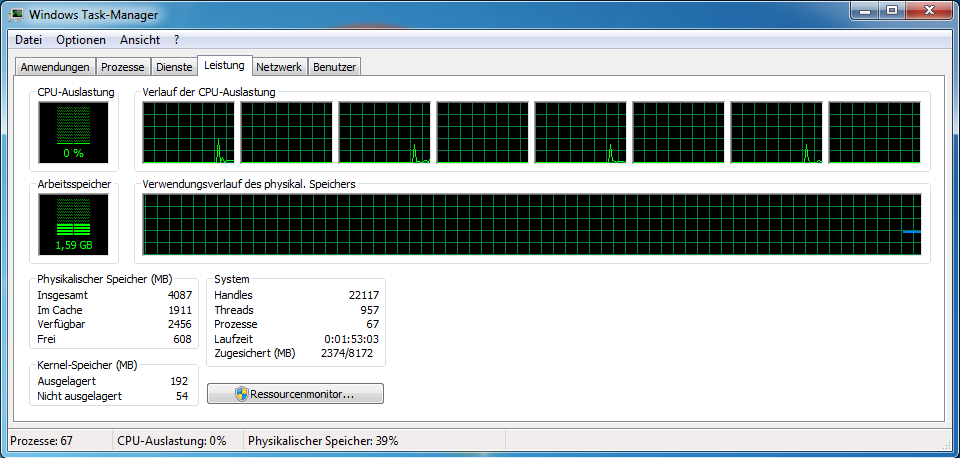Open the Ansicht menu
Image resolution: width=960 pixels, height=458 pixels.
140,40
